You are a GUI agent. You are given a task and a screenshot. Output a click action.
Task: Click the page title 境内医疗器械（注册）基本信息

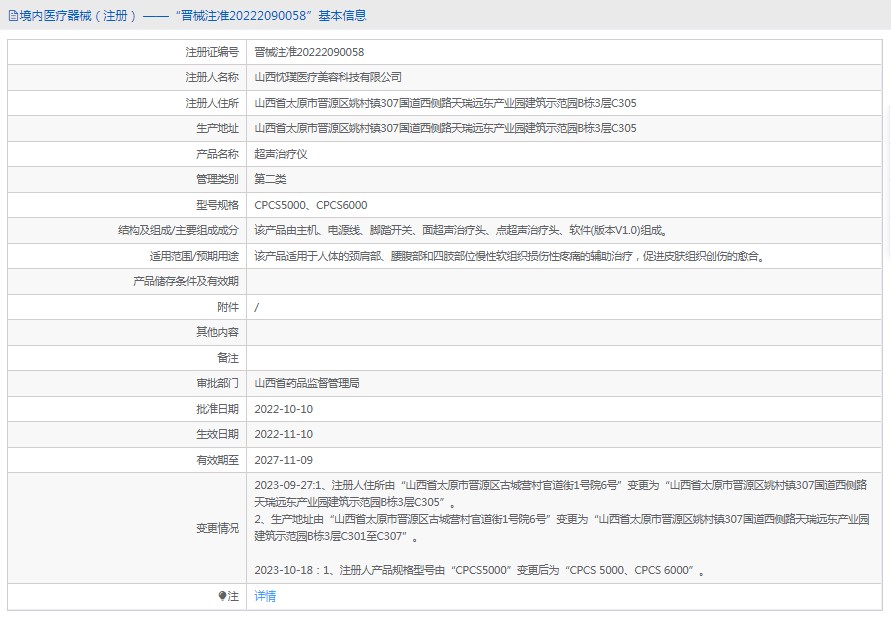coord(193,16)
